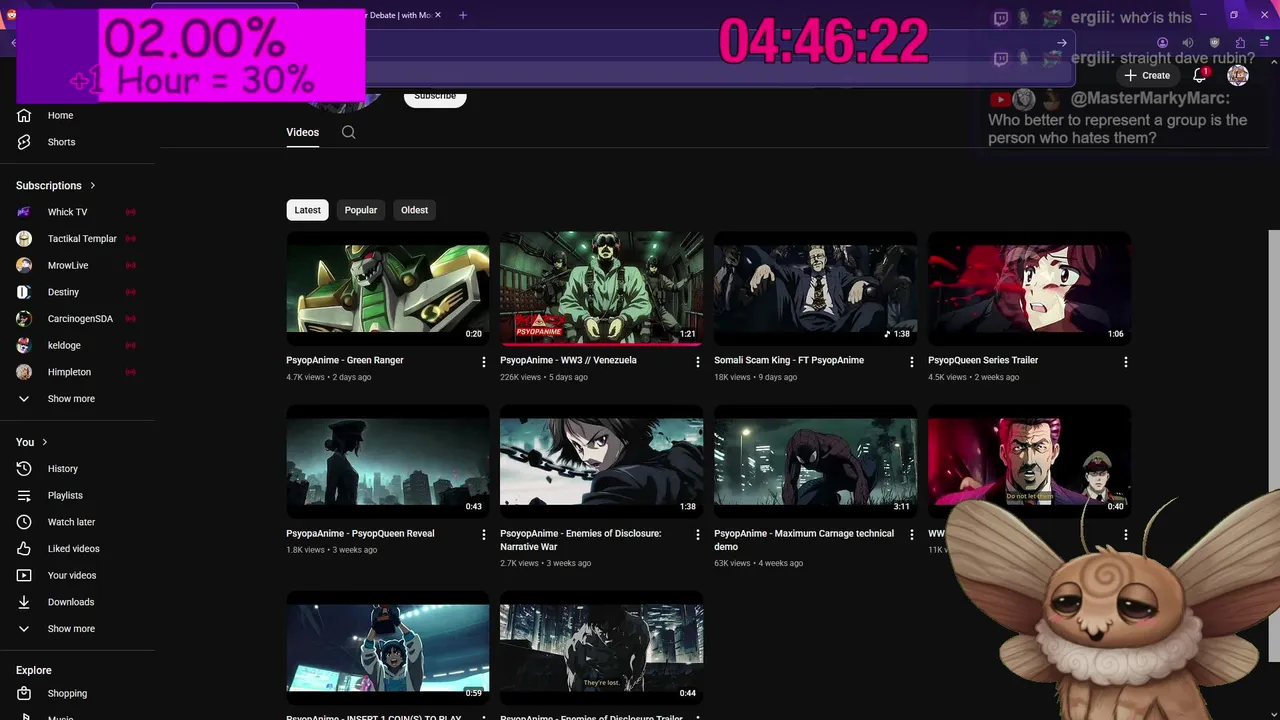Play the PsyopQueen Reveal thumbnail
The image size is (1280, 720).
[388, 461]
